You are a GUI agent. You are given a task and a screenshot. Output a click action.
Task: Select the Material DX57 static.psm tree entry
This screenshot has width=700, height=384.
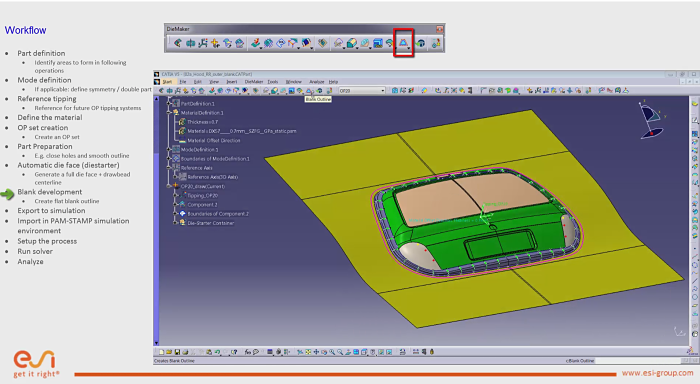click(x=242, y=131)
